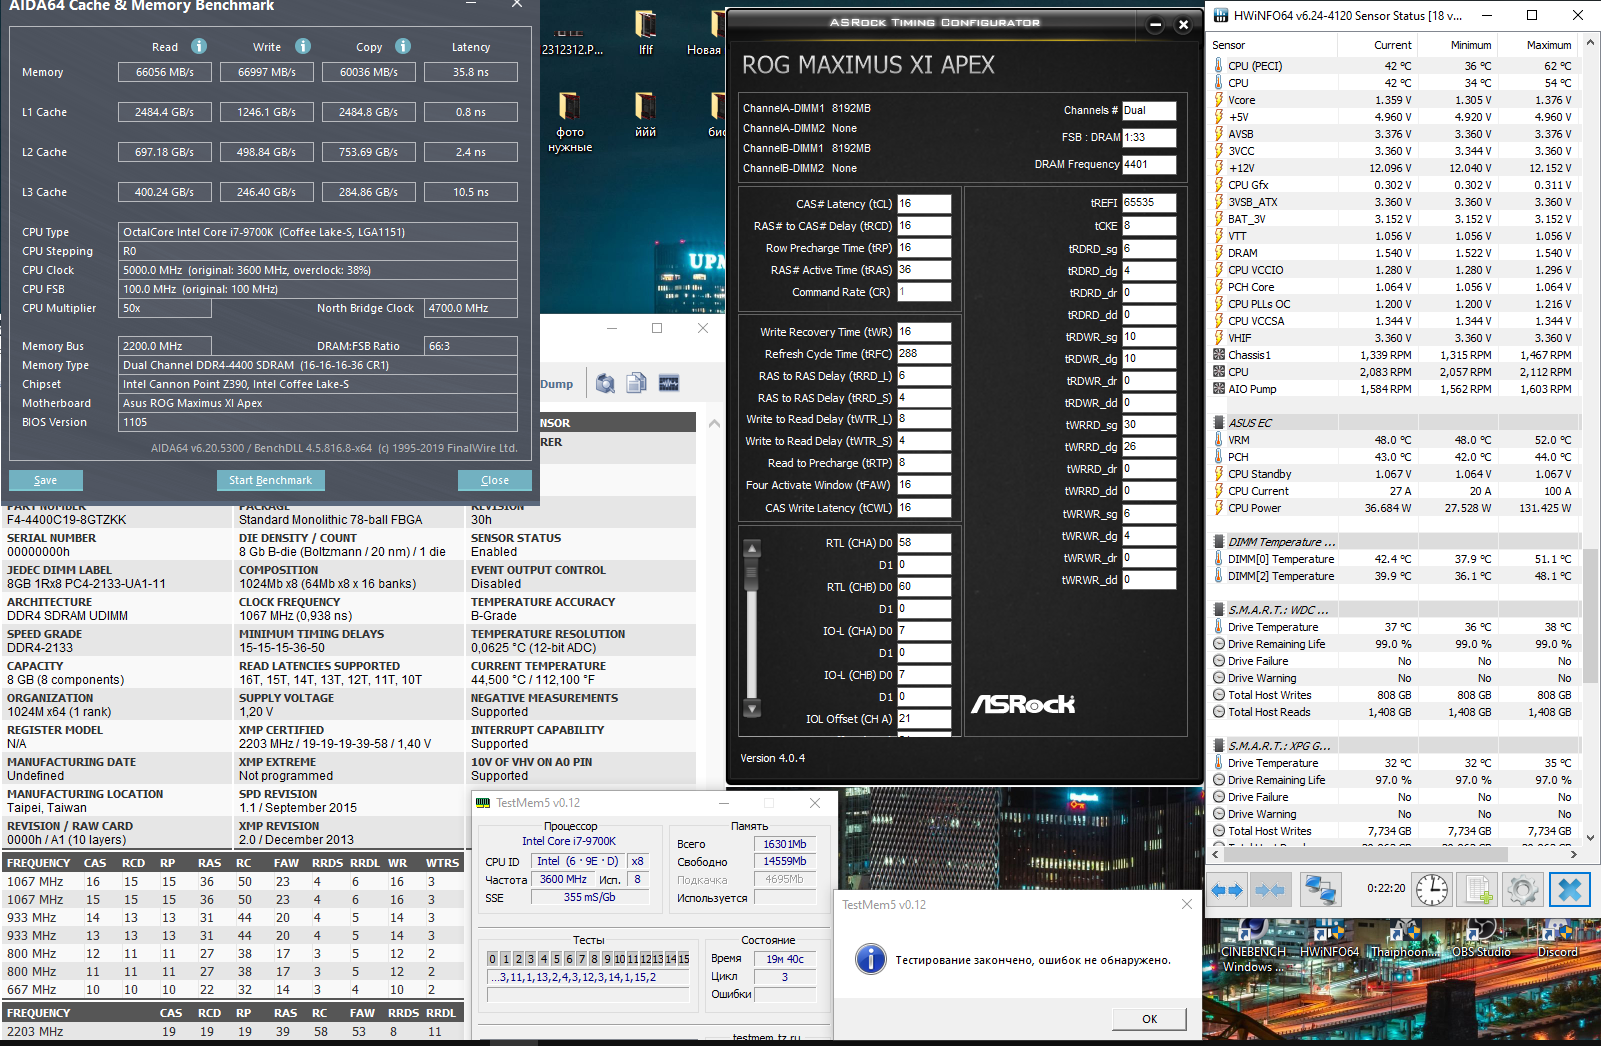The height and width of the screenshot is (1046, 1601).
Task: Click scroll-down arrow in ASRock Timing Configurator
Action: pos(752,709)
